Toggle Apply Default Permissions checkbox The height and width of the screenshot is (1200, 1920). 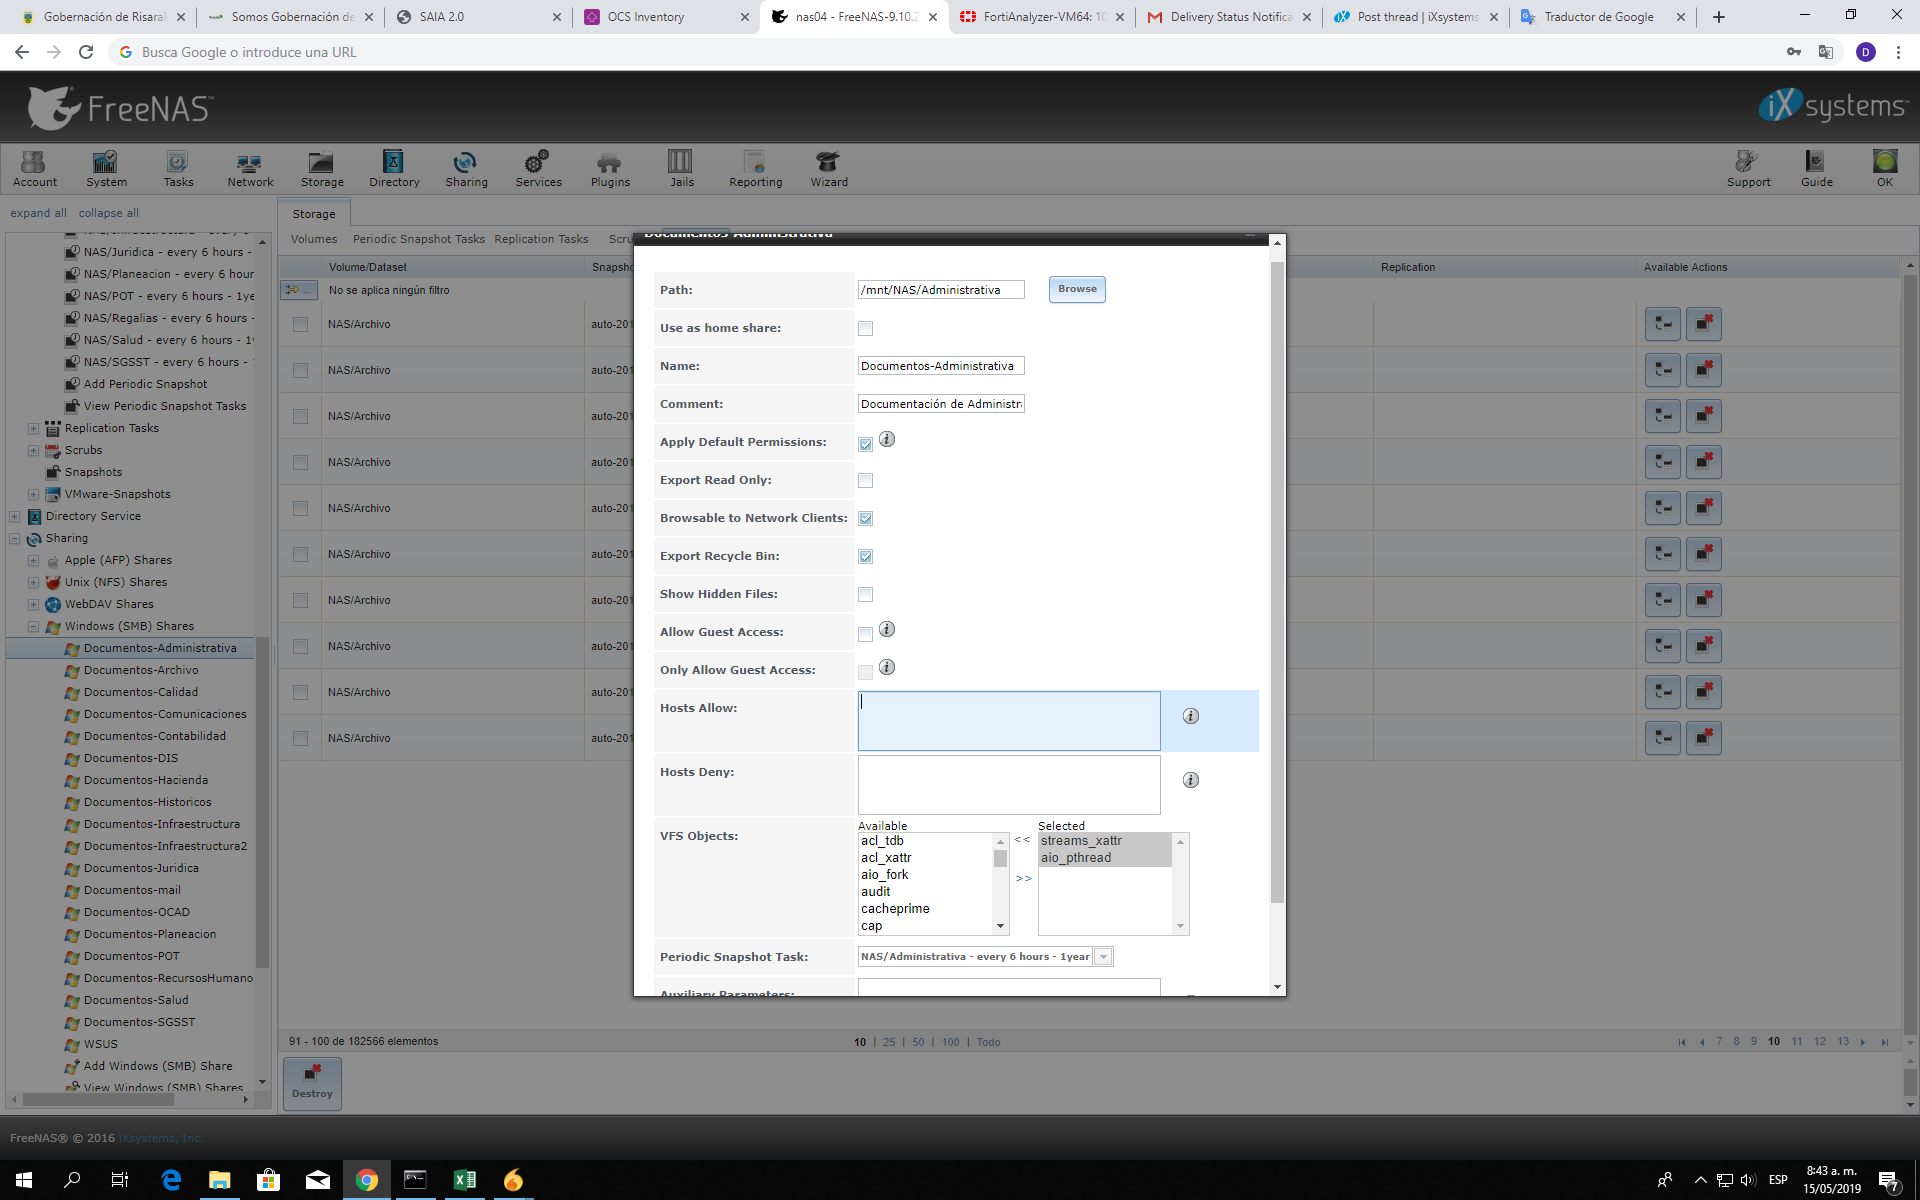[865, 444]
